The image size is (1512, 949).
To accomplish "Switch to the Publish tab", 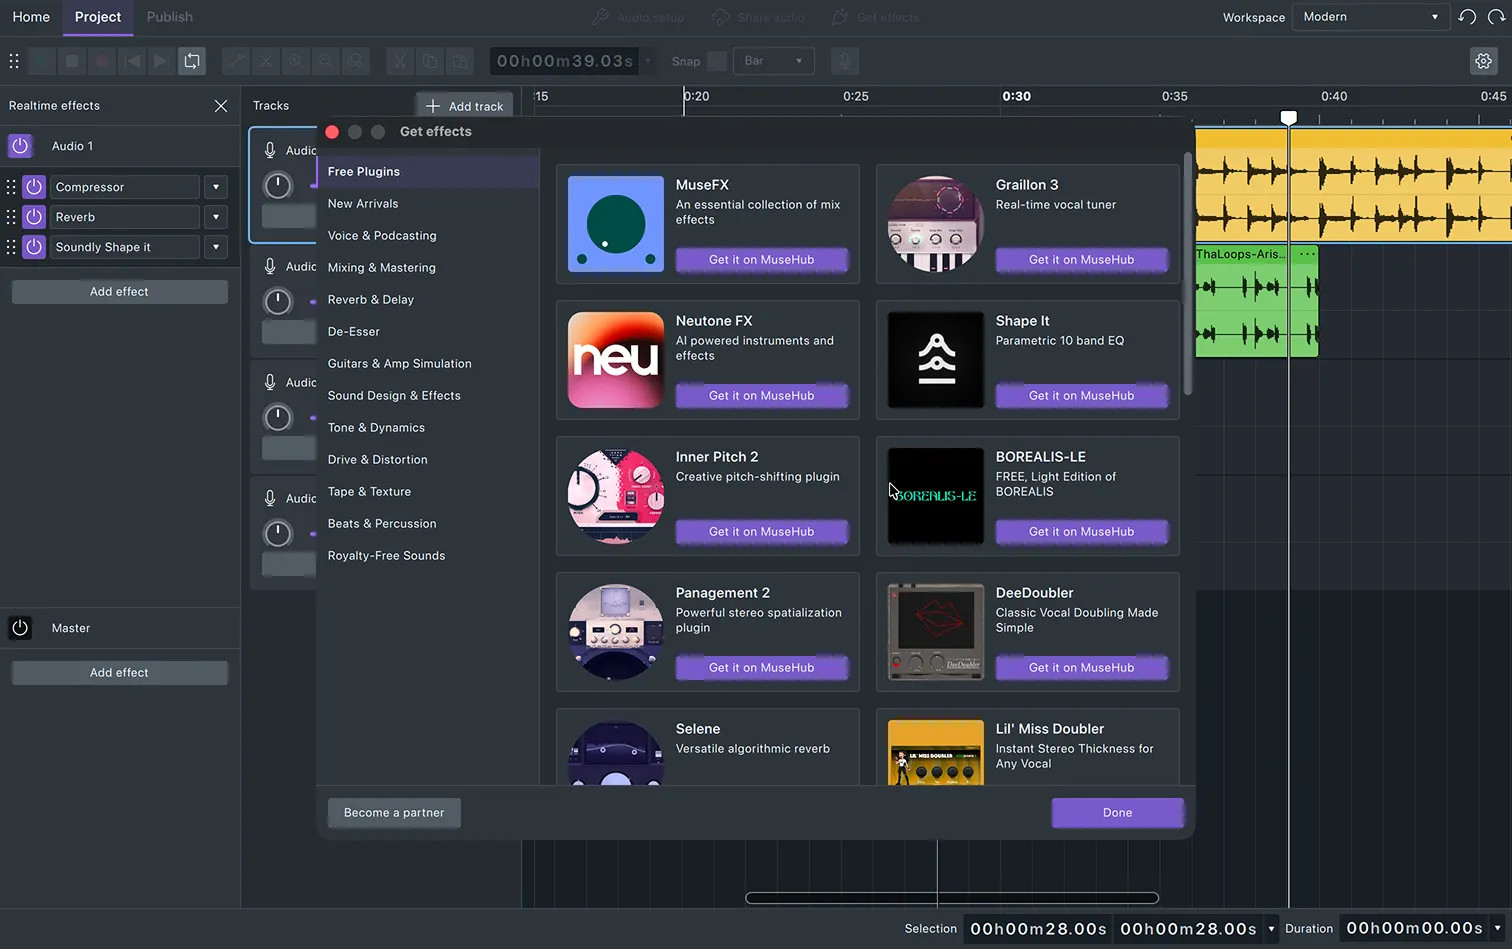I will click(169, 17).
